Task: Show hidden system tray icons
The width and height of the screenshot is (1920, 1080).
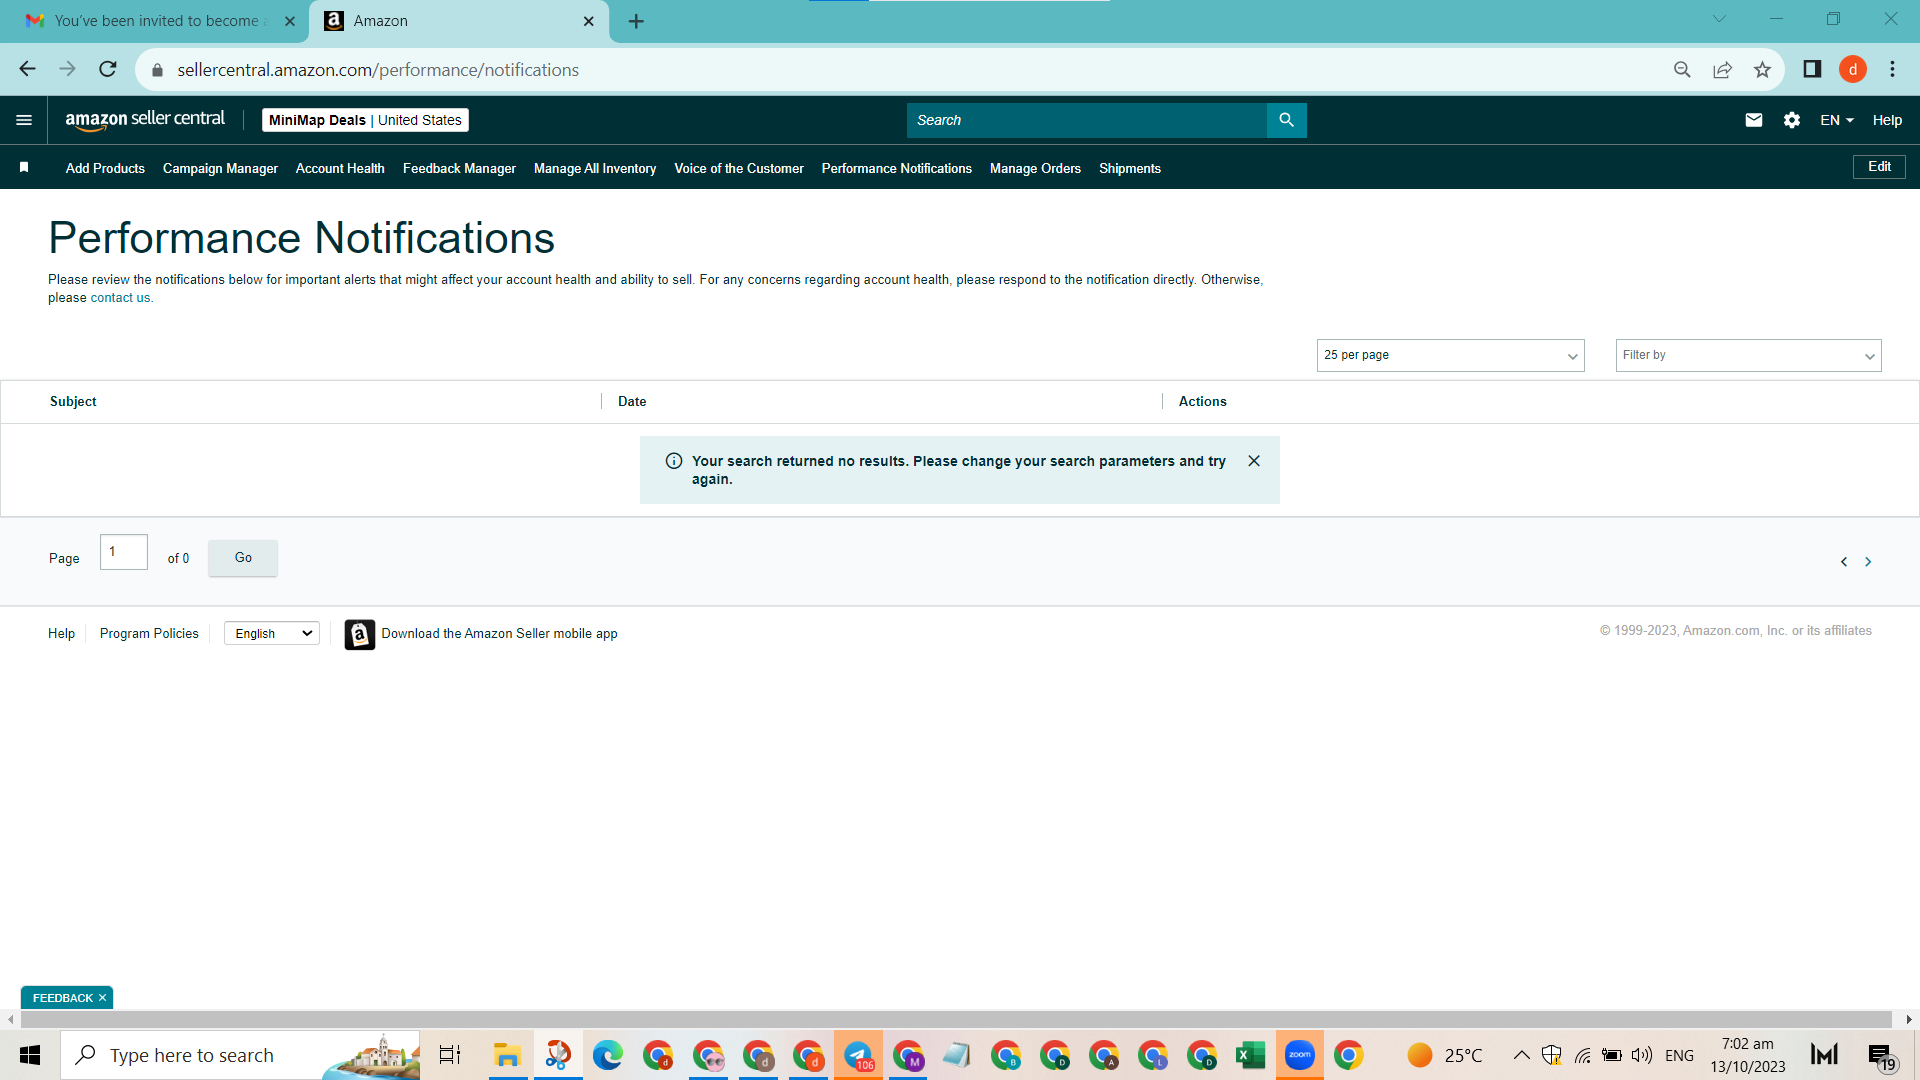Action: [x=1521, y=1055]
